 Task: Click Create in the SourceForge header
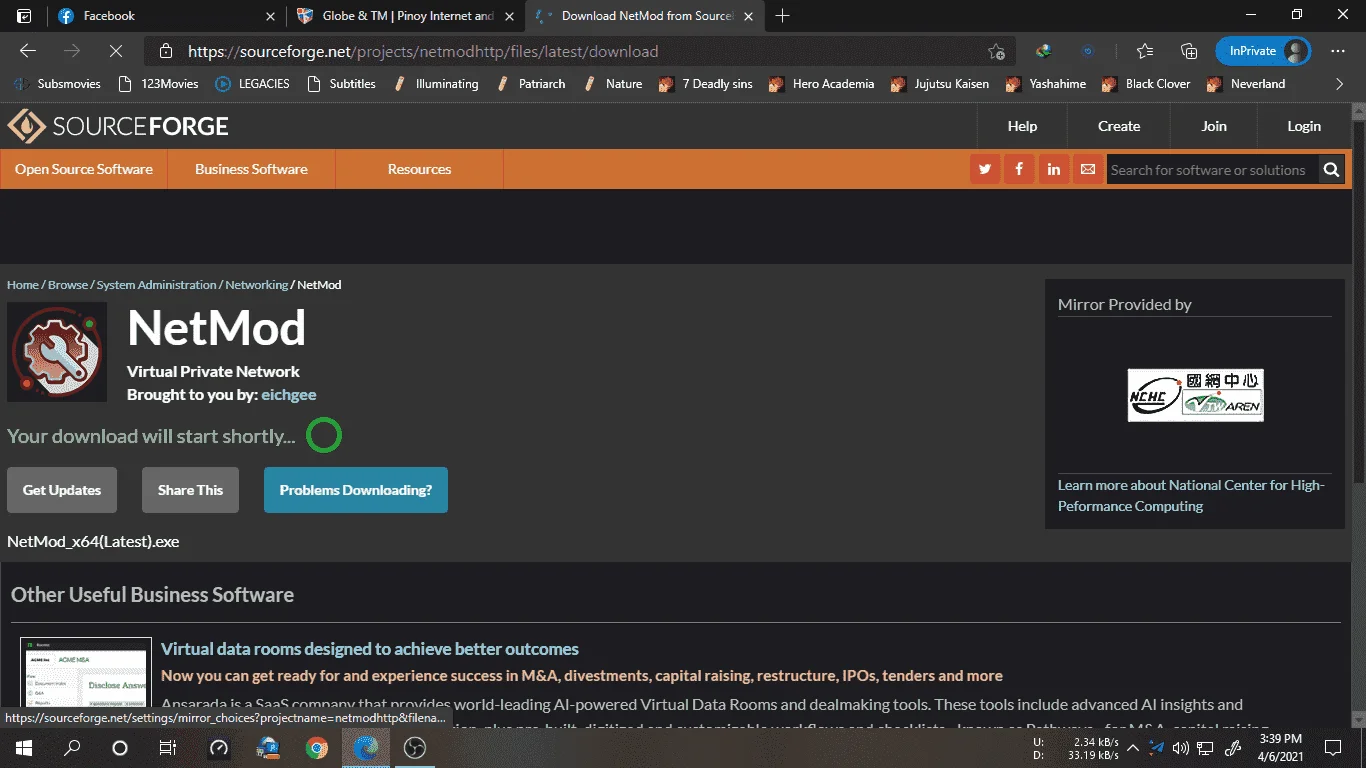coord(1119,126)
